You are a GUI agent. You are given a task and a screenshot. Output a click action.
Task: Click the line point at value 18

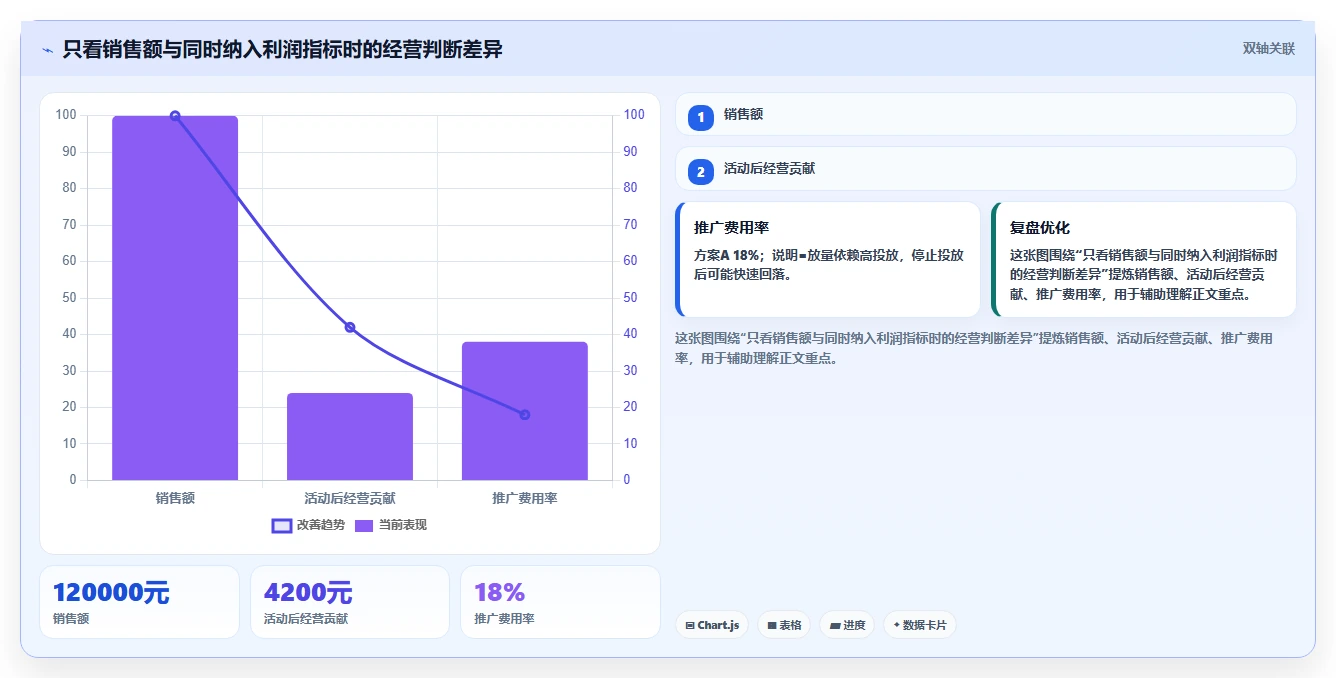click(525, 415)
